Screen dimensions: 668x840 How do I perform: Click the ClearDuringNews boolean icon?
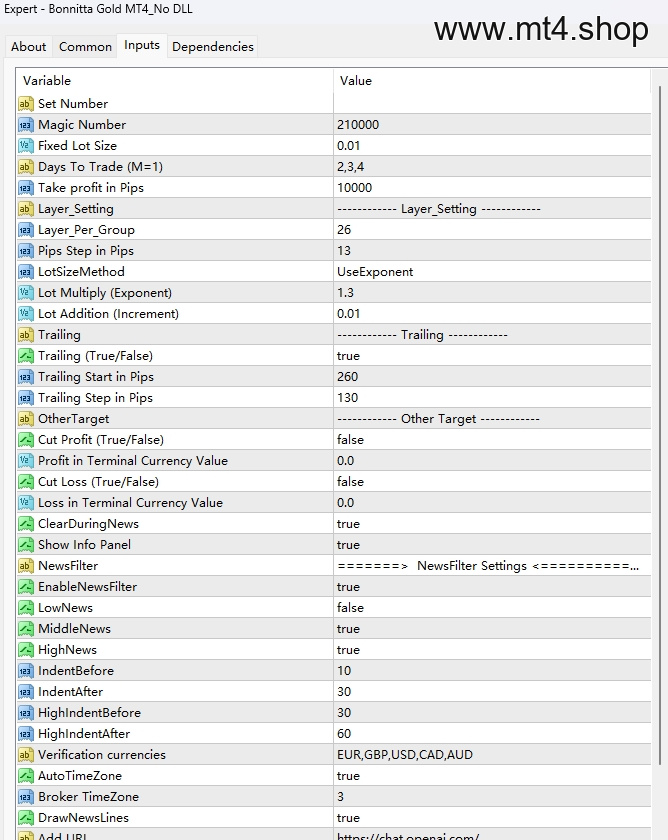click(26, 523)
